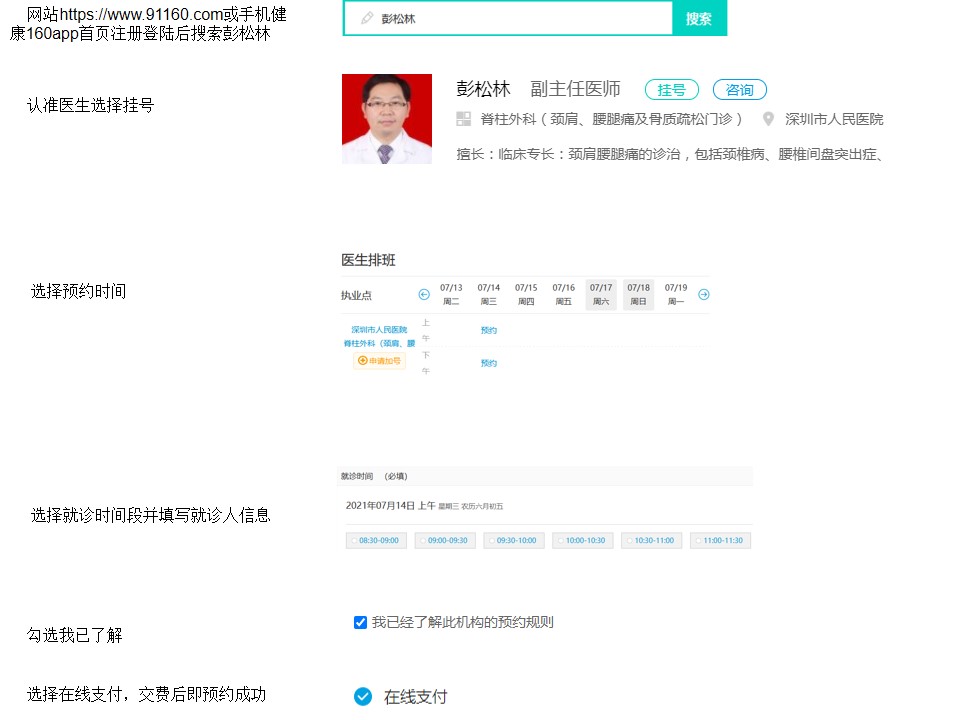The width and height of the screenshot is (960, 720).
Task: Click the 挂号 registration button
Action: (x=672, y=90)
